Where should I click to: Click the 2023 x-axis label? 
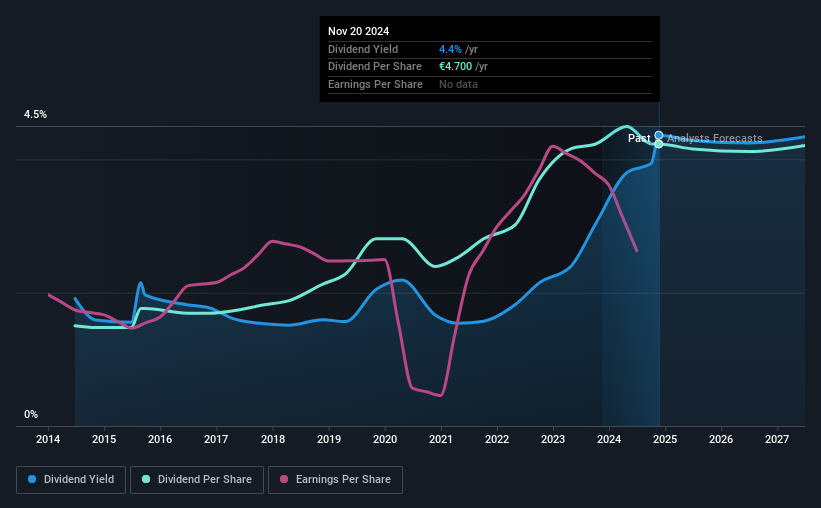pos(553,439)
